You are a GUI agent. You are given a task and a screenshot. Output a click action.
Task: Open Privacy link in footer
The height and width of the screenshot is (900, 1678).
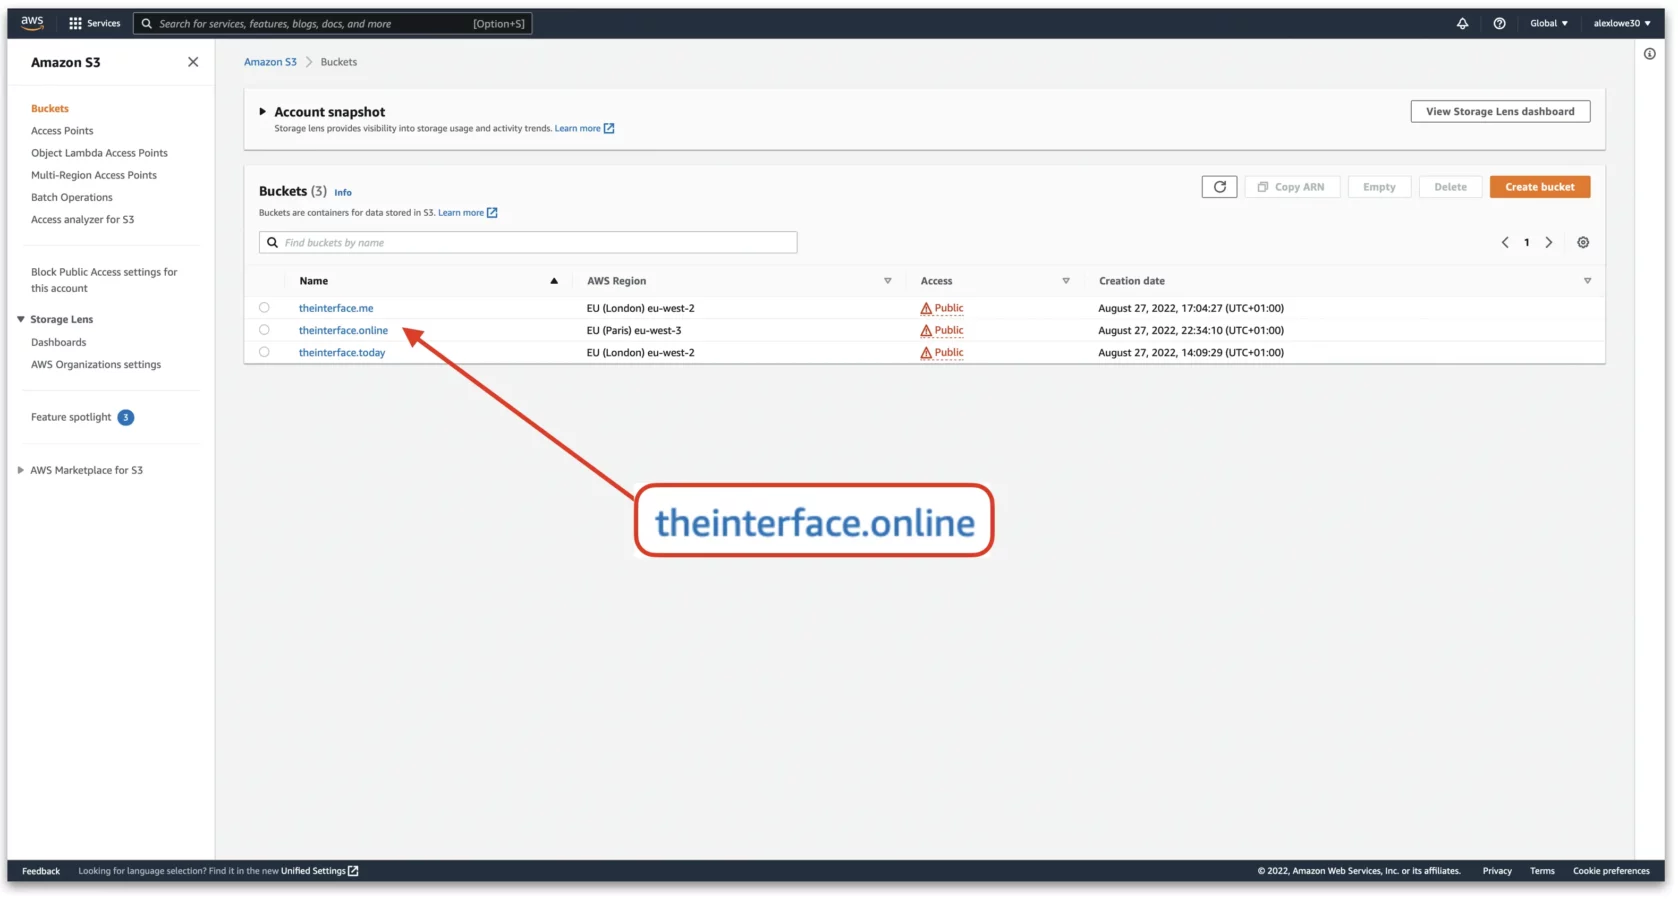[x=1497, y=871]
